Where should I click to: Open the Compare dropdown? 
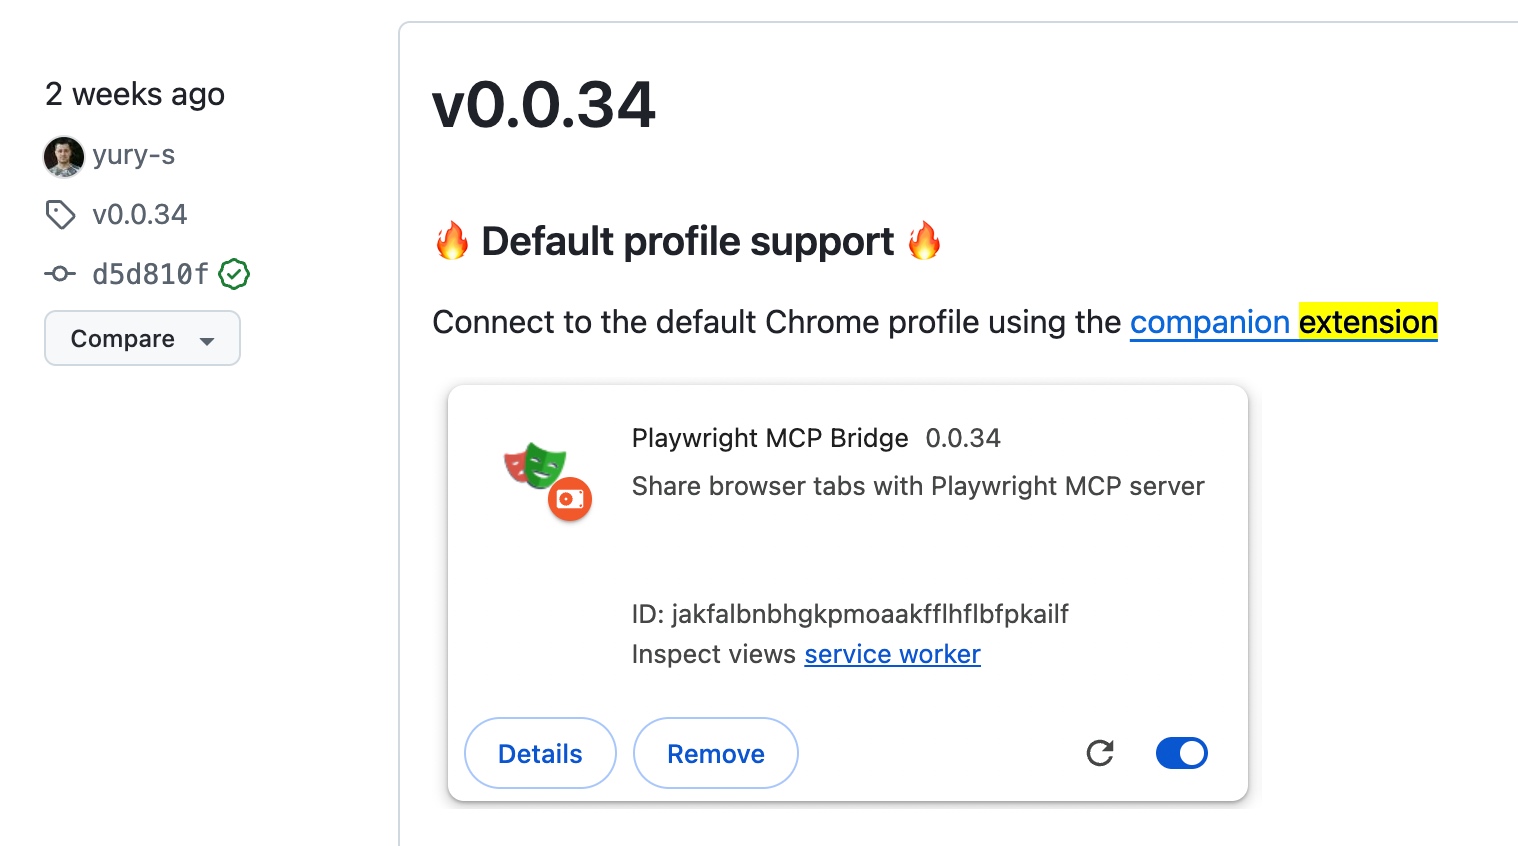point(142,338)
